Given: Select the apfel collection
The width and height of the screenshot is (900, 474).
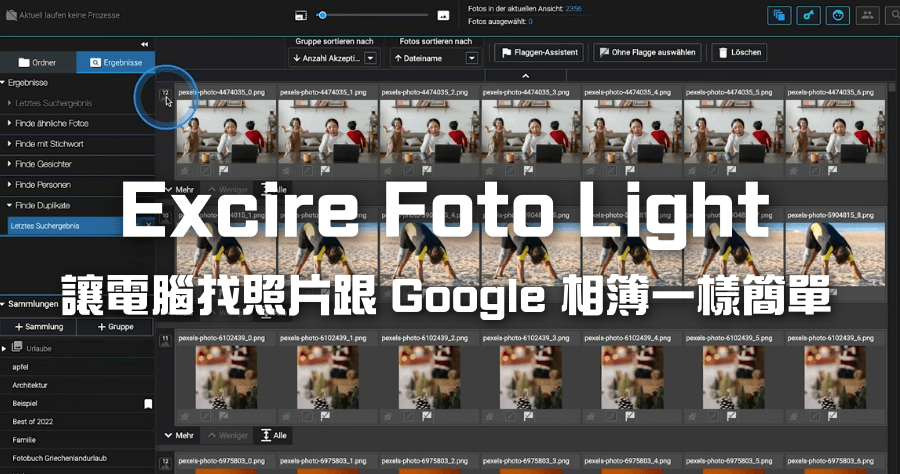Looking at the screenshot, I should tap(77, 367).
